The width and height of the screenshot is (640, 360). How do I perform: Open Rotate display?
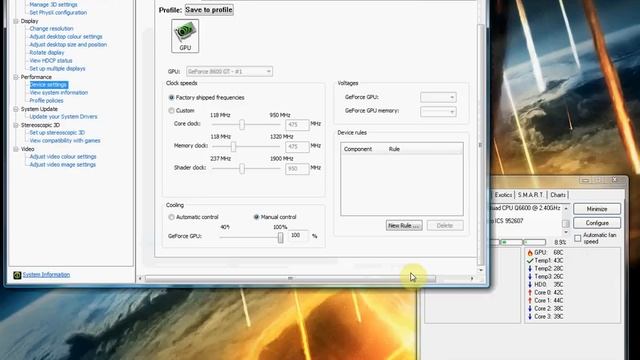click(x=47, y=53)
